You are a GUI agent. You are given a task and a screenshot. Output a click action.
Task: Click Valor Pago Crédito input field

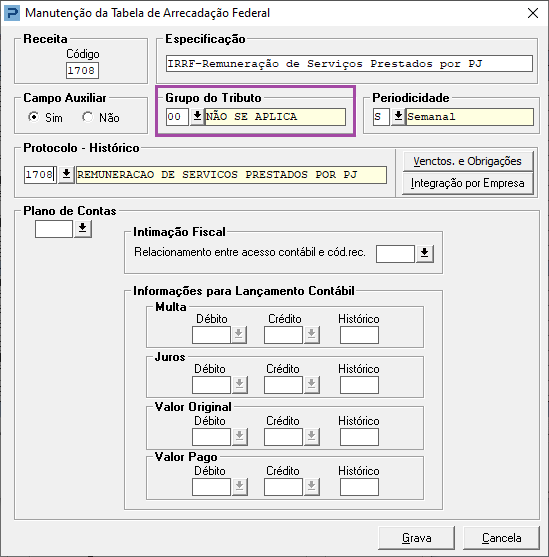[x=283, y=487]
